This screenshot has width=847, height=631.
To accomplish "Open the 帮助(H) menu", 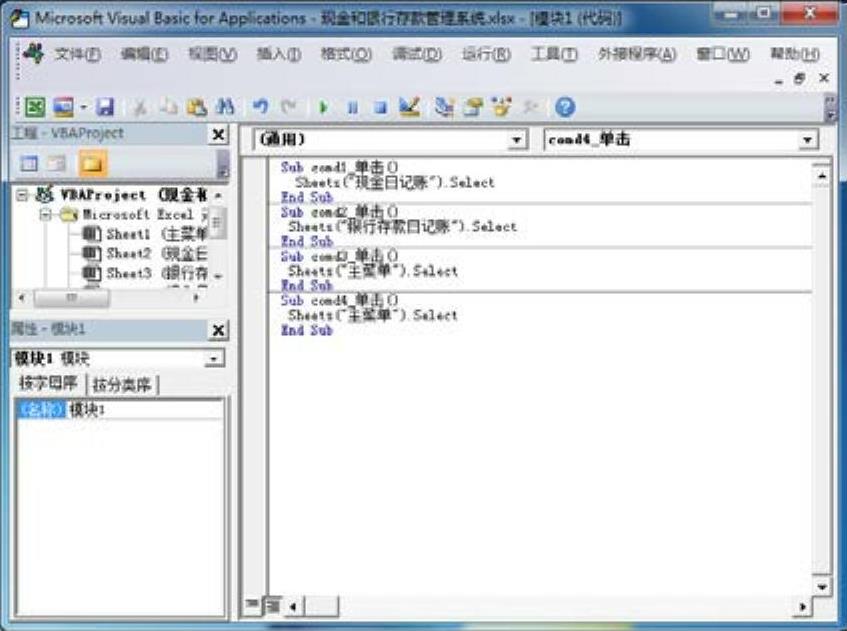I will 795,54.
